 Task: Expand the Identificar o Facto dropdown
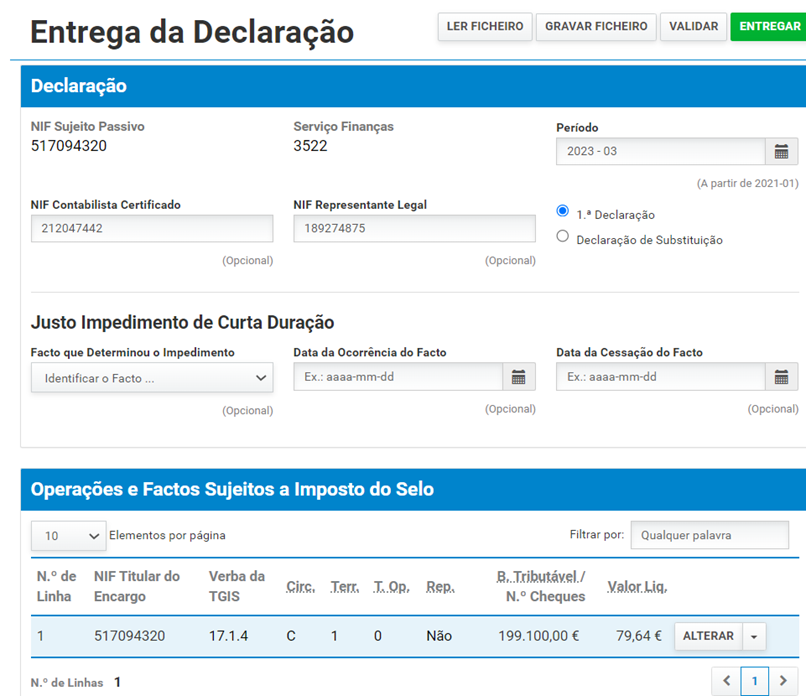(152, 378)
